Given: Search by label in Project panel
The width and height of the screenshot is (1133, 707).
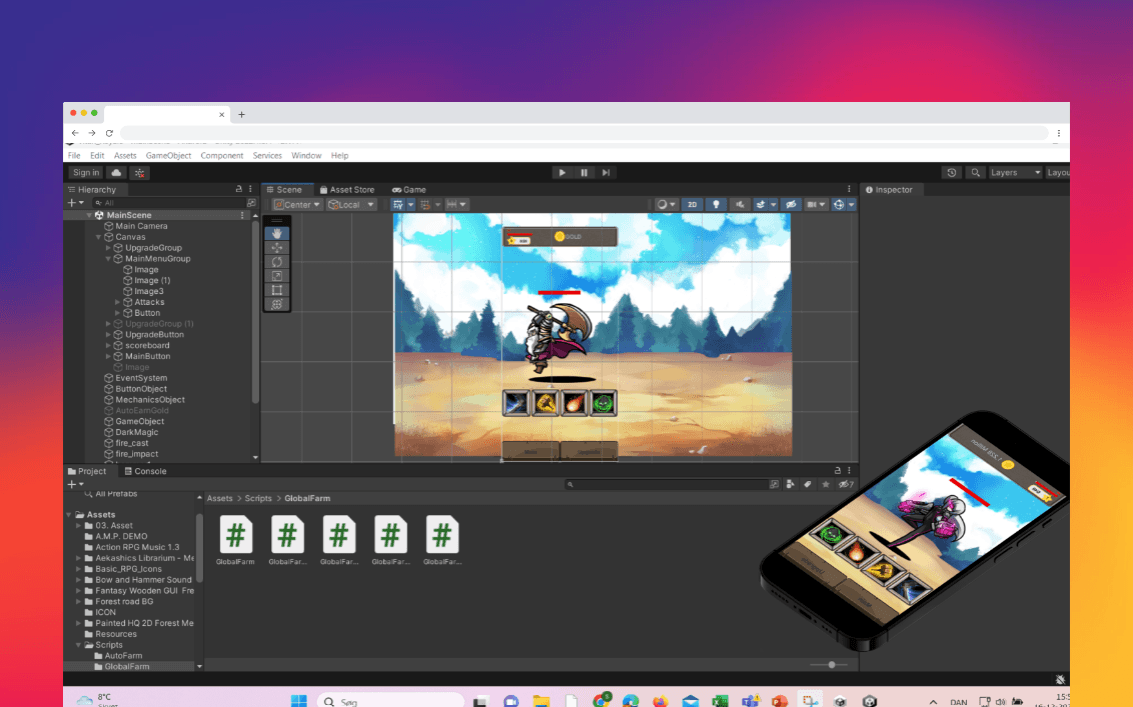Looking at the screenshot, I should [808, 484].
